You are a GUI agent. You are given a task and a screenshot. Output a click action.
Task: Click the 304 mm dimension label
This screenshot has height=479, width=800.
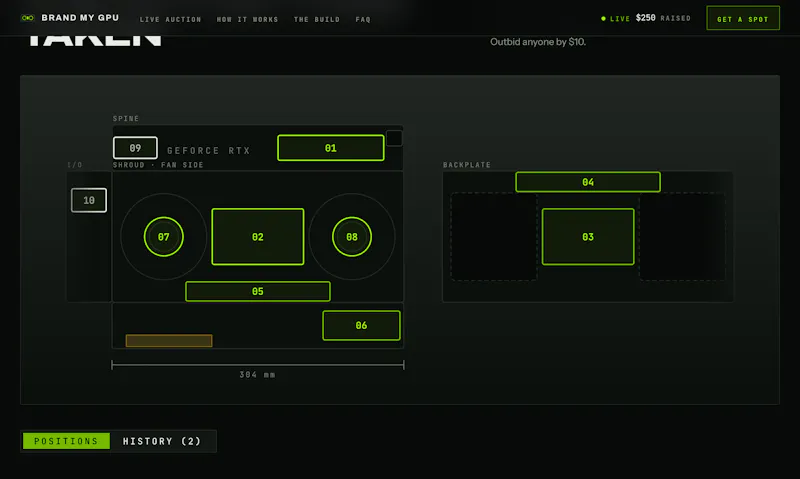257,374
